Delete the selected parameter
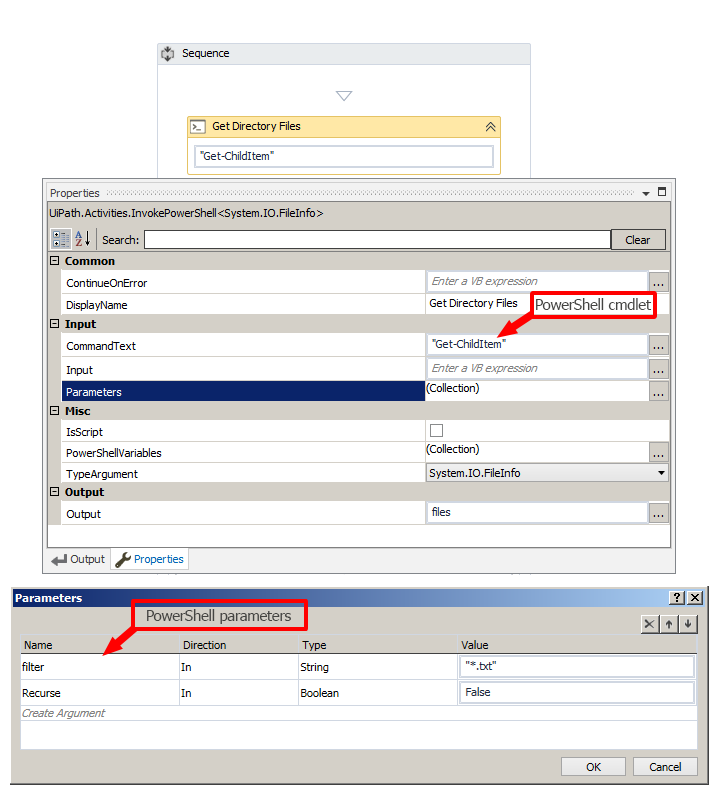The width and height of the screenshot is (726, 793). pyautogui.click(x=650, y=624)
